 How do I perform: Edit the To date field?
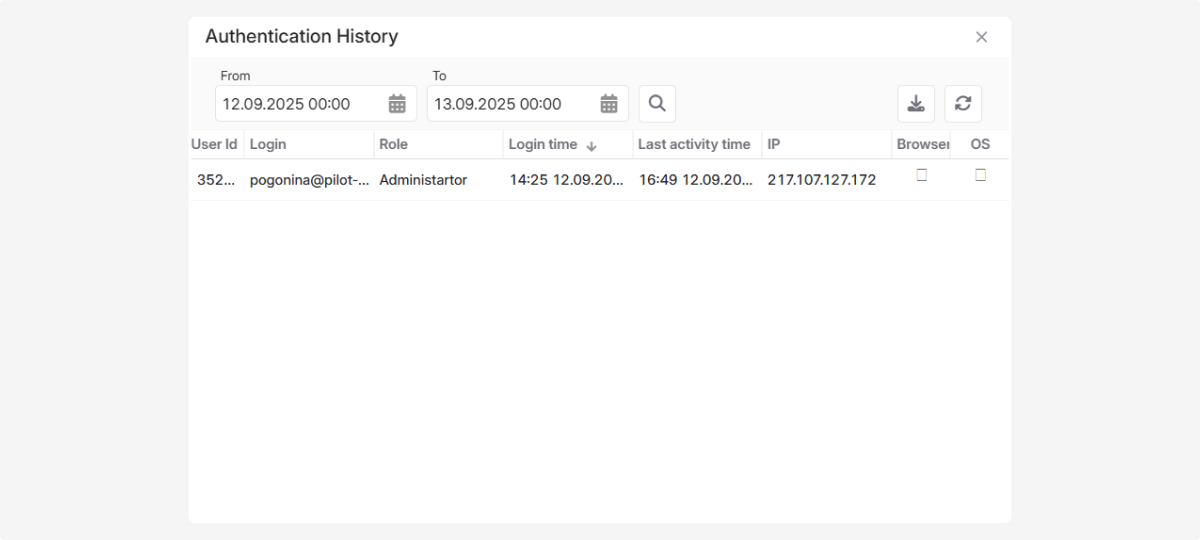(512, 104)
